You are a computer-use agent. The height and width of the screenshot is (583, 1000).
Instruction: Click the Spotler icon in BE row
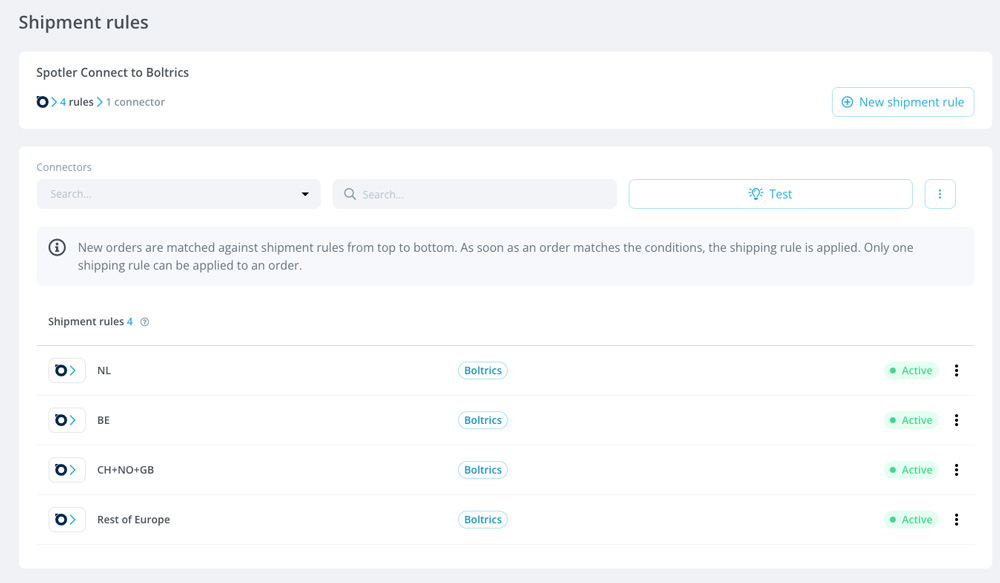click(x=67, y=420)
